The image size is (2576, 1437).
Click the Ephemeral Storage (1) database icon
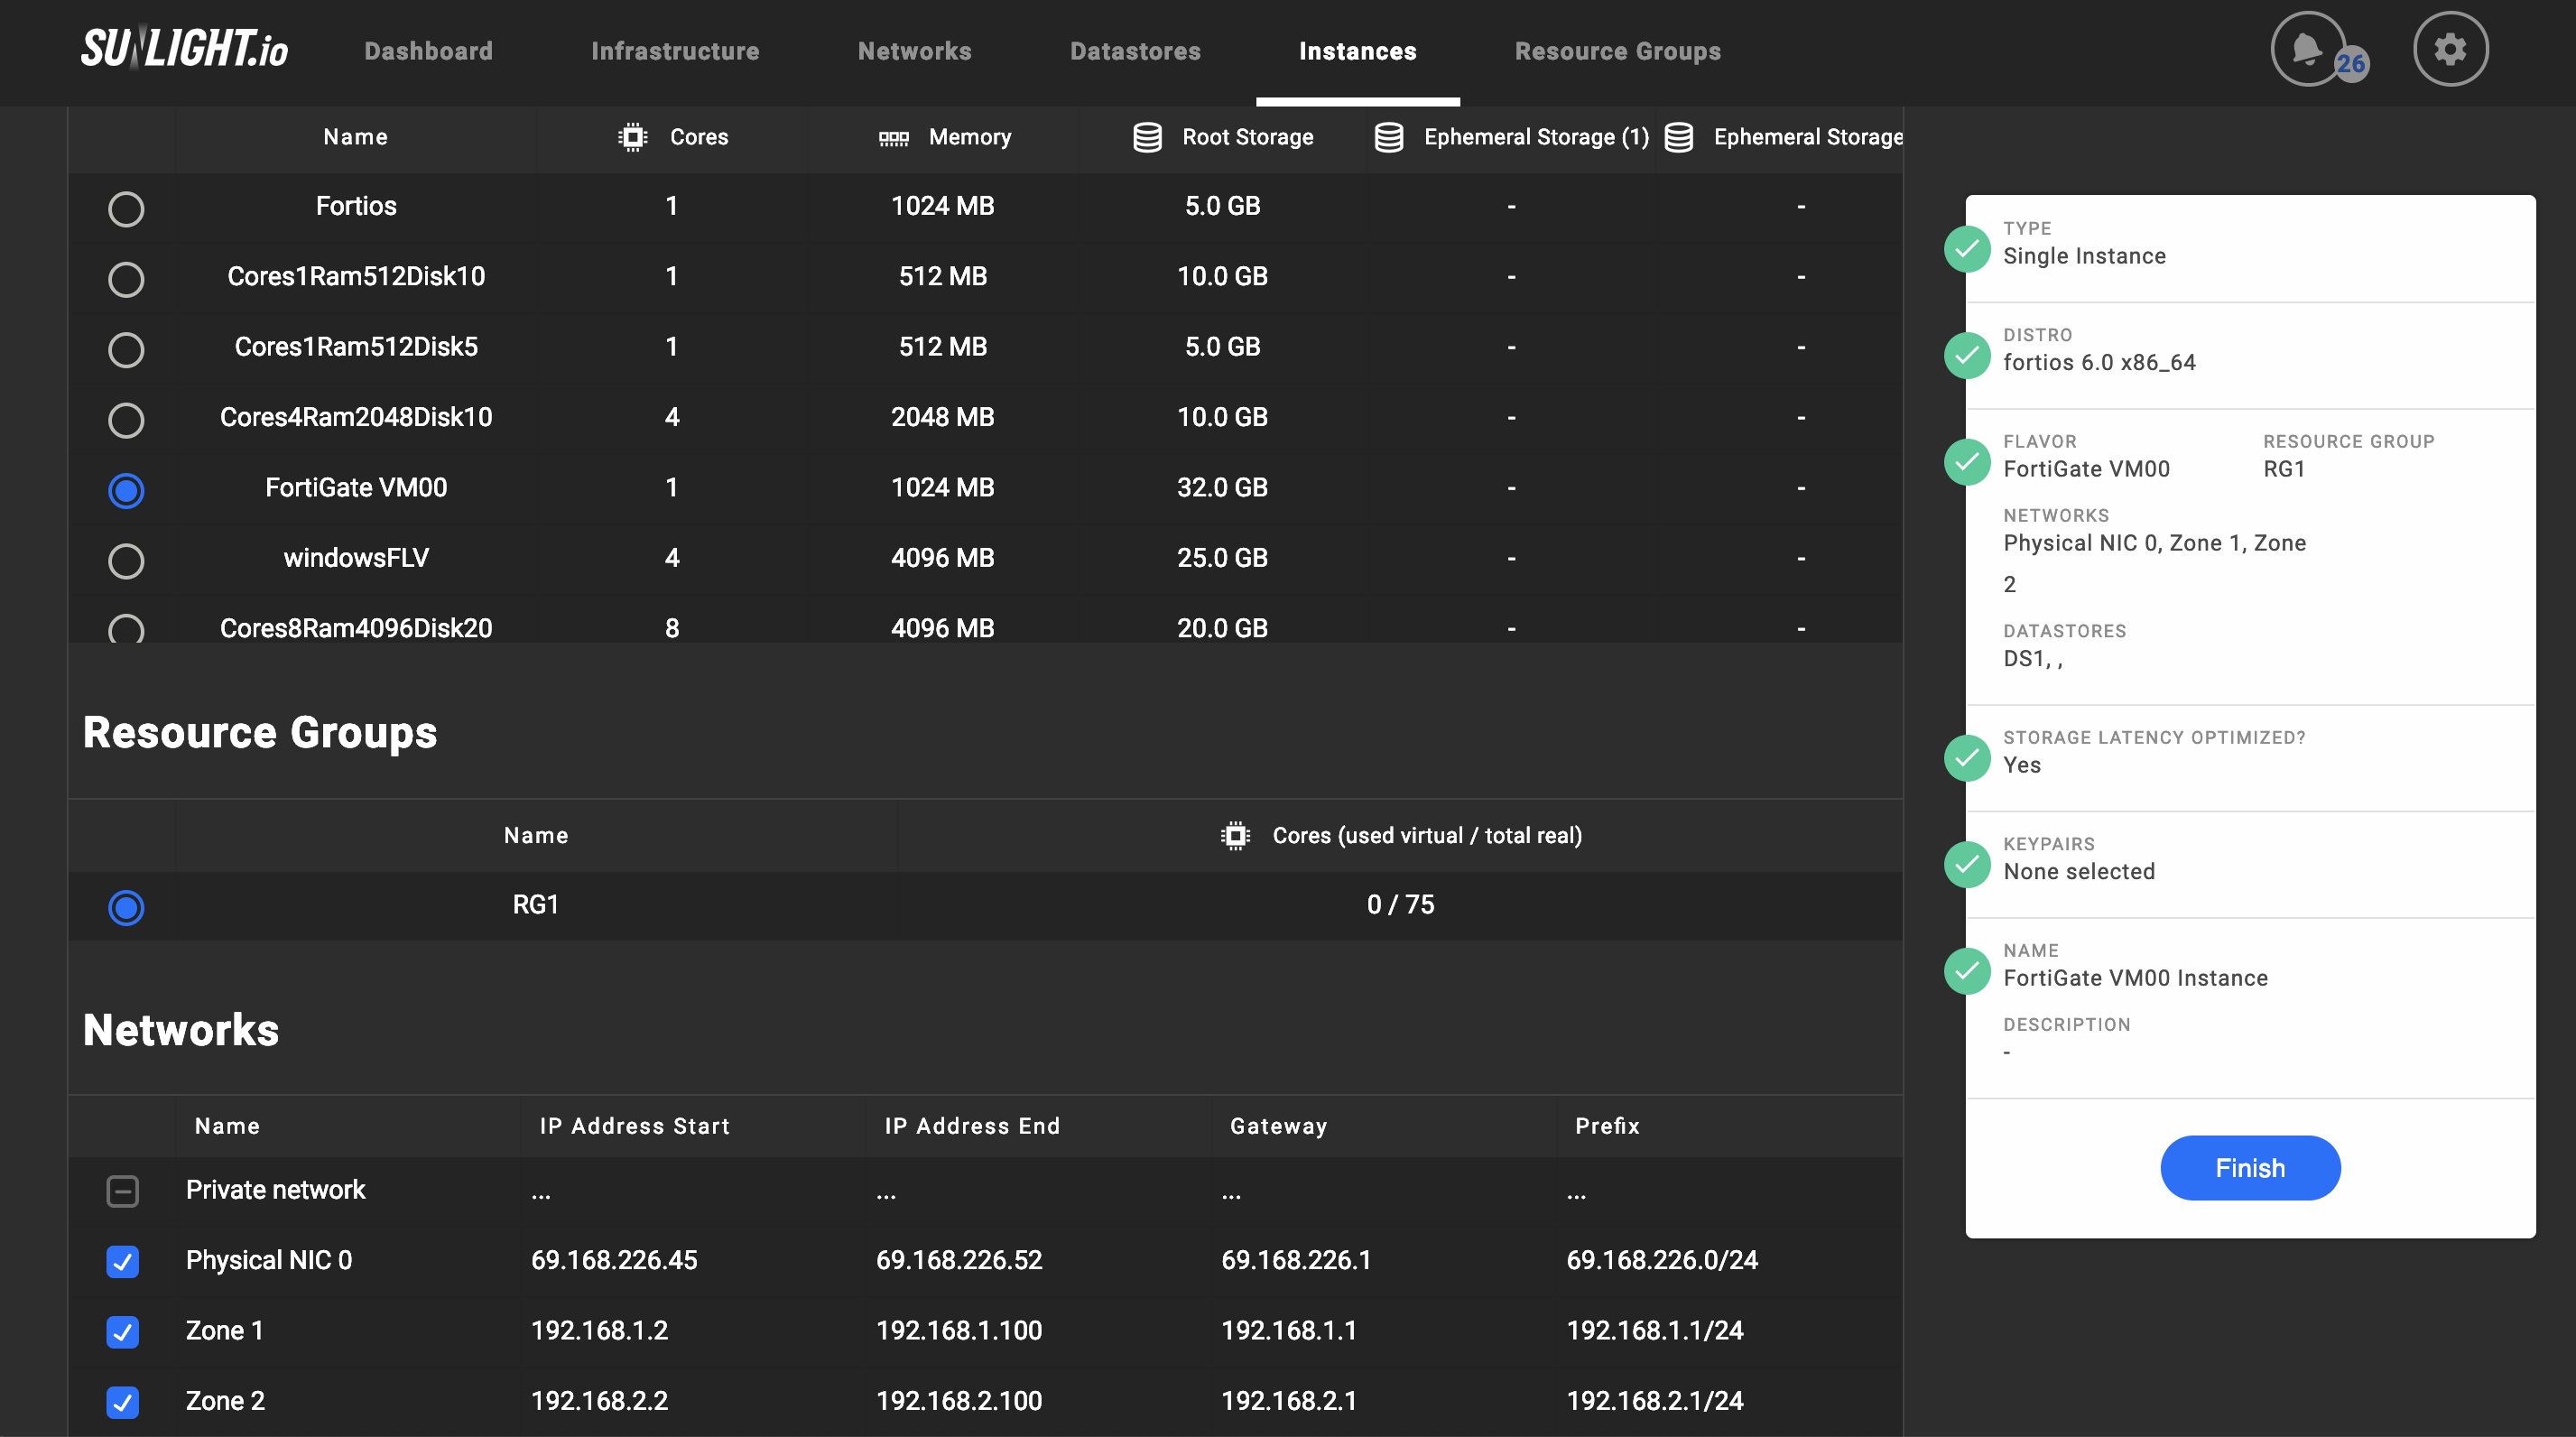(1389, 137)
